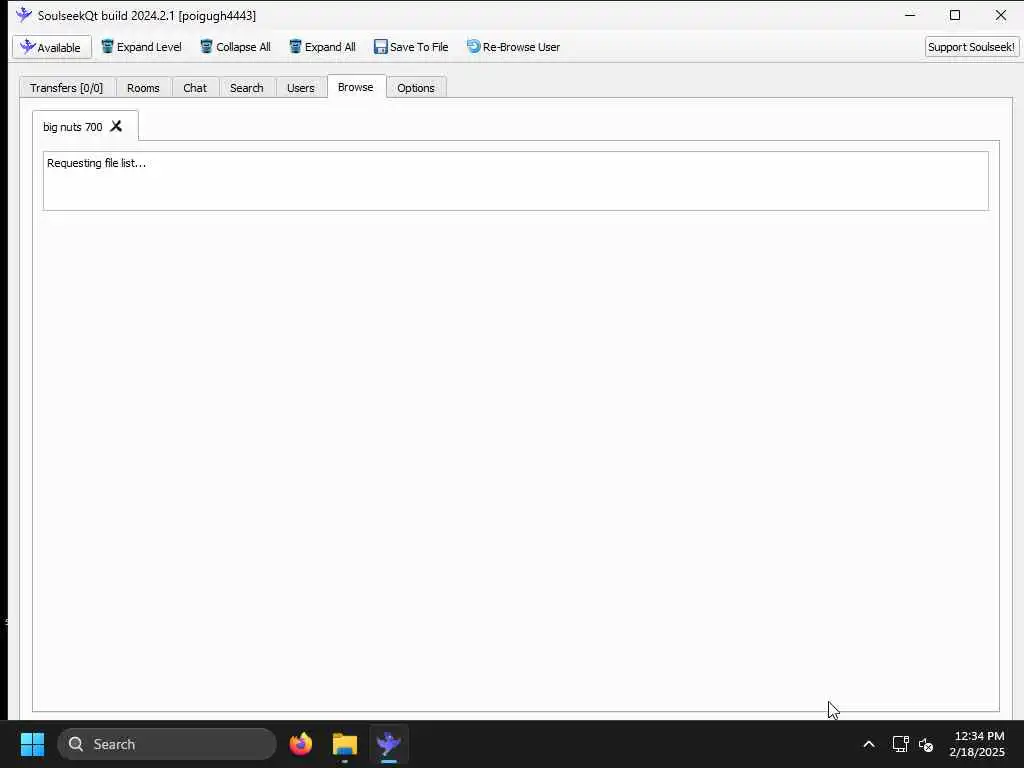Switch to the Rooms tab
The width and height of the screenshot is (1024, 768).
click(x=143, y=88)
